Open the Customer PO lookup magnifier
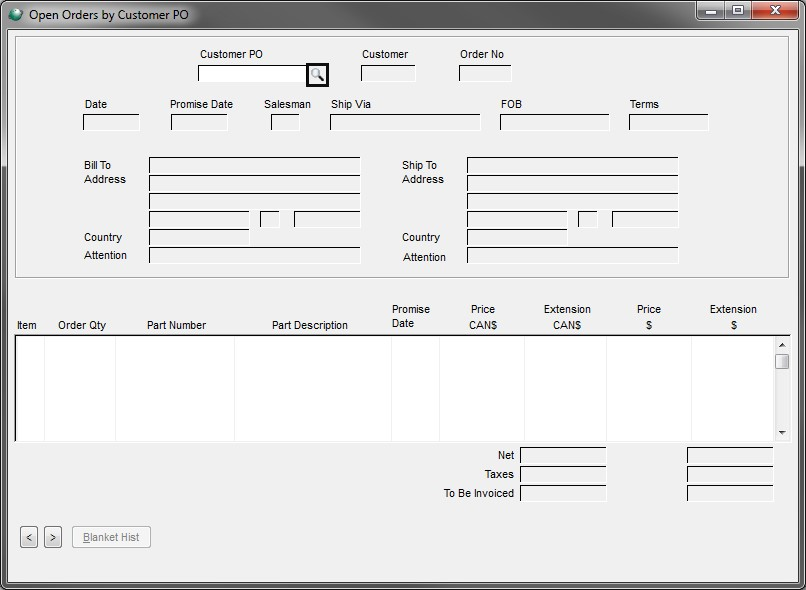The image size is (806, 590). 317,75
